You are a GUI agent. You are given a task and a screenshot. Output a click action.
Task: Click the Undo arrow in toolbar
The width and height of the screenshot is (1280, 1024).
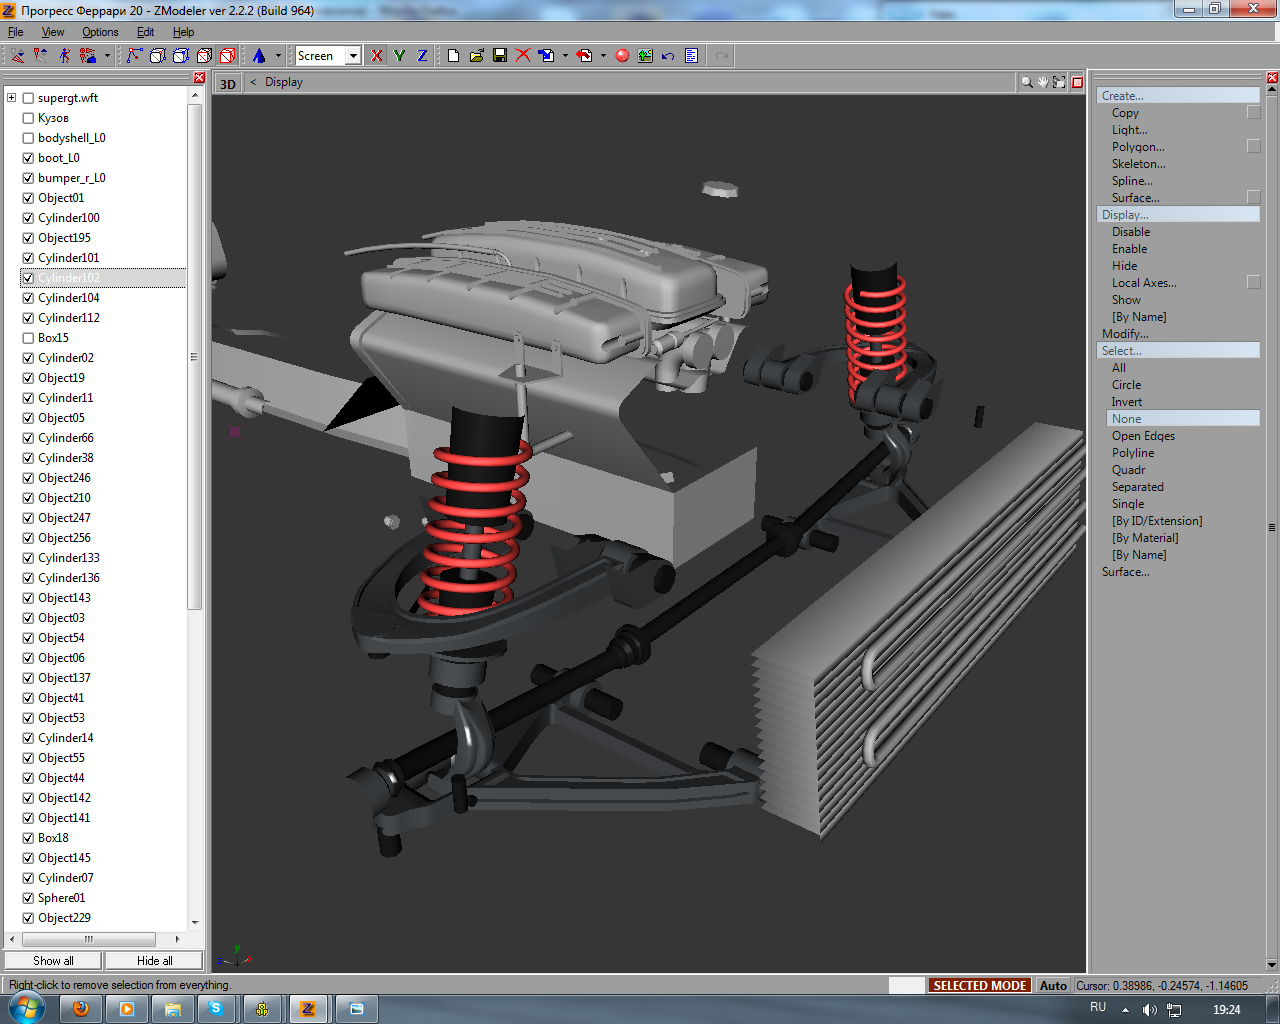click(x=668, y=56)
